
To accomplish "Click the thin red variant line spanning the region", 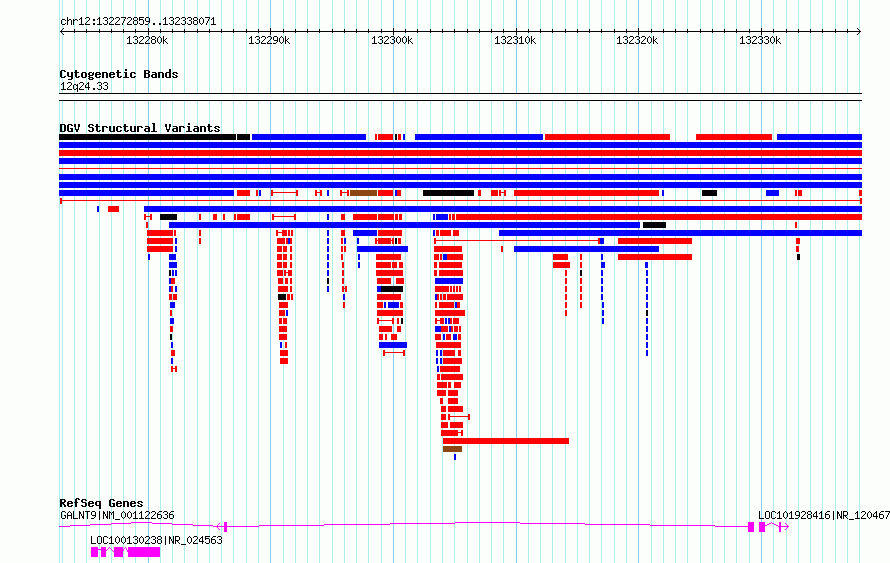I will tap(460, 169).
